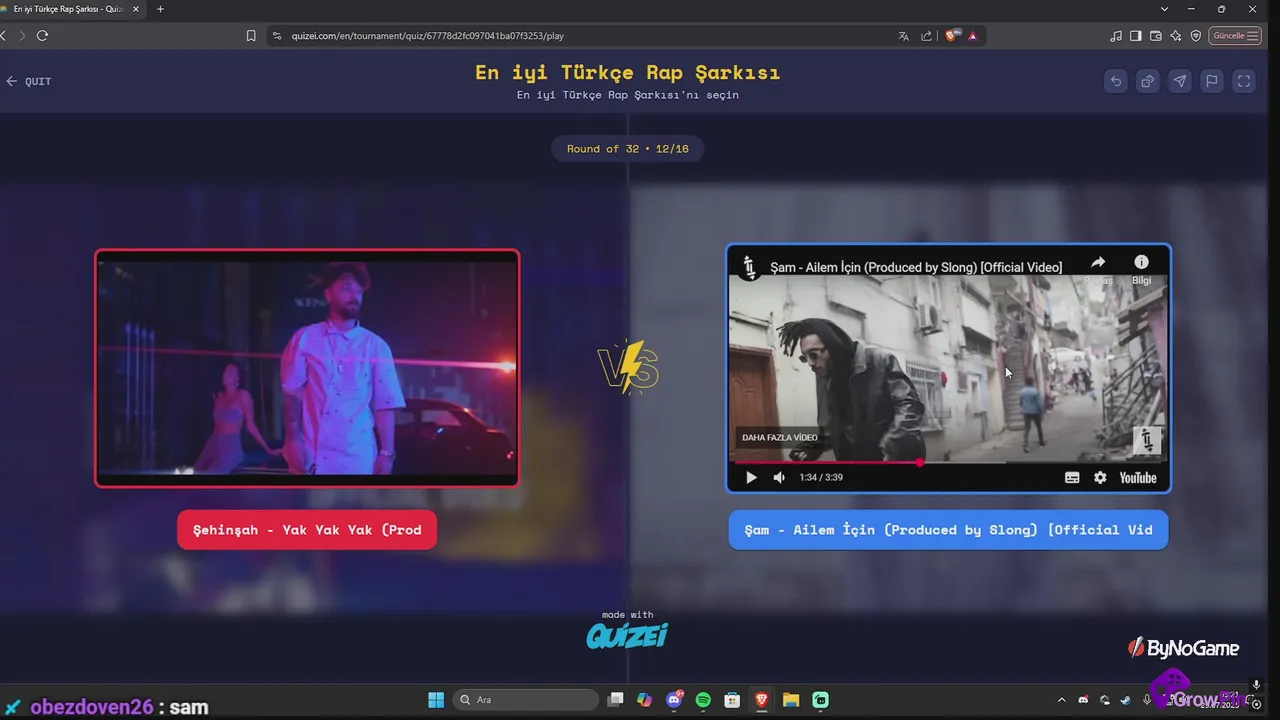The image size is (1280, 720).
Task: Open Brave Rewards triangle icon
Action: coord(972,36)
